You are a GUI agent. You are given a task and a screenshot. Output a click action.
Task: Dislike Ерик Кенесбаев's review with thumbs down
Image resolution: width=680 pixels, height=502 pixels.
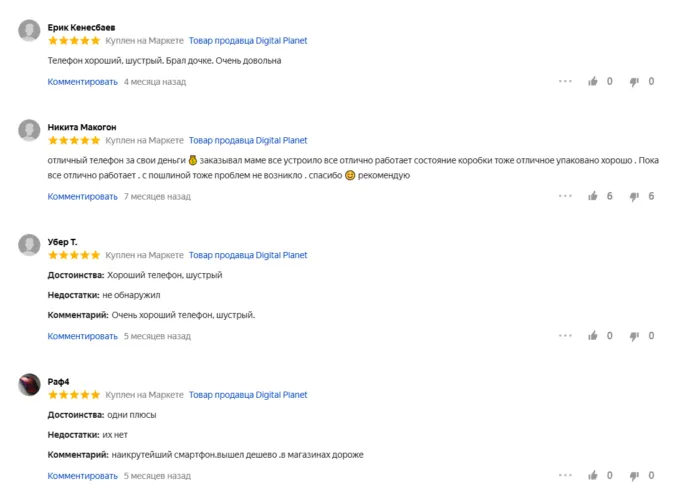[x=634, y=82]
